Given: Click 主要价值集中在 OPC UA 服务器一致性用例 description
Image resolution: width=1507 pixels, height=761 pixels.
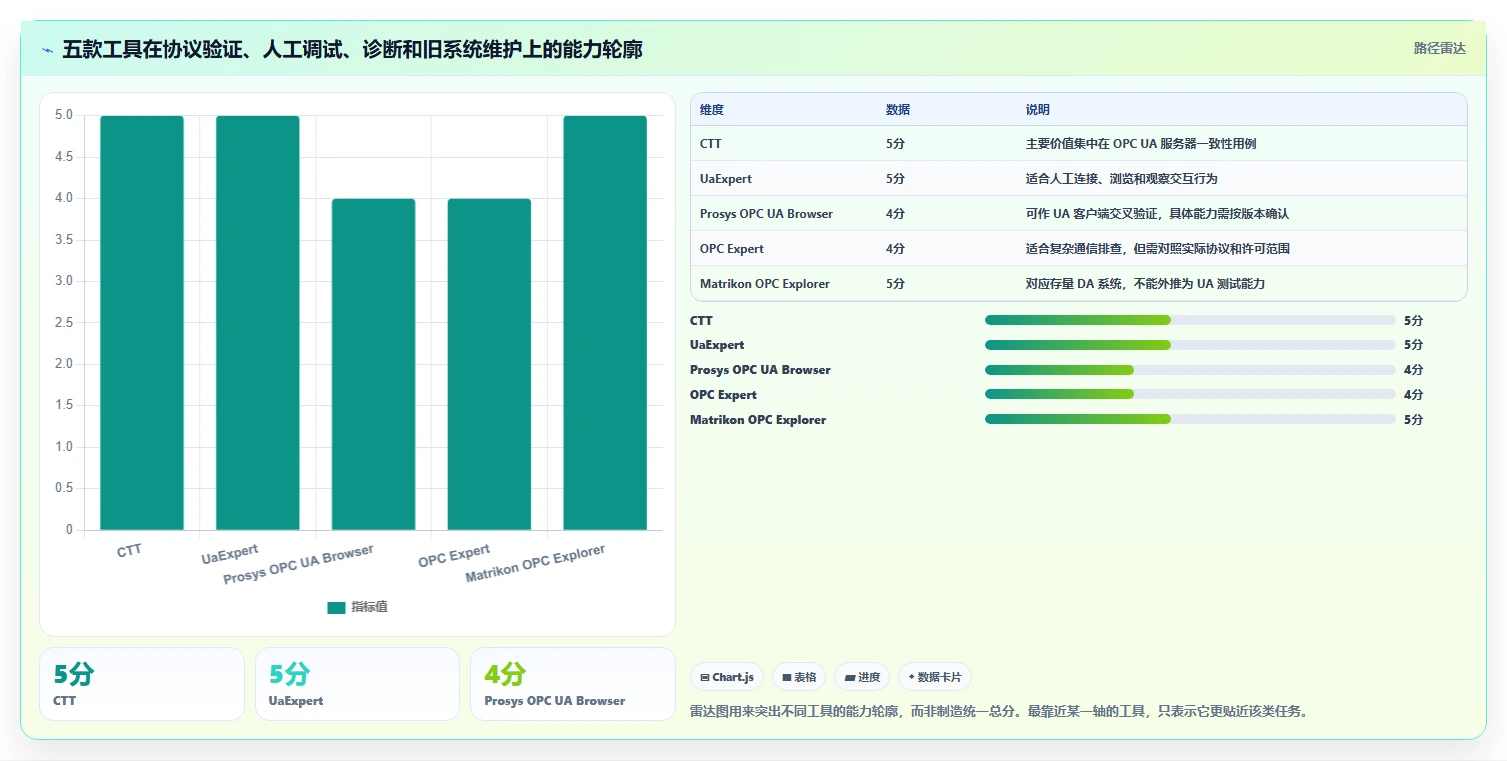Looking at the screenshot, I should click(x=1141, y=144).
